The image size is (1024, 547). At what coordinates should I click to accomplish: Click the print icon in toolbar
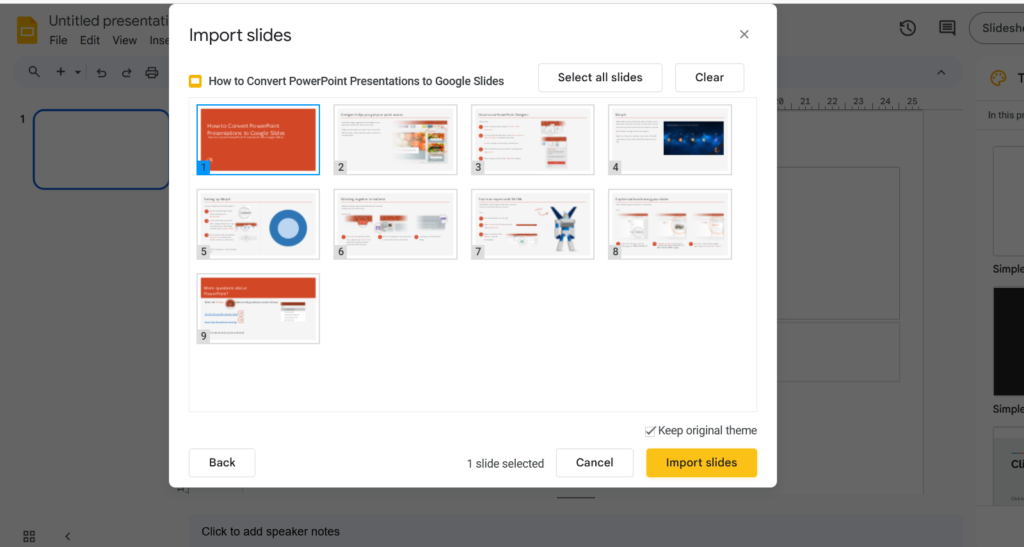152,72
